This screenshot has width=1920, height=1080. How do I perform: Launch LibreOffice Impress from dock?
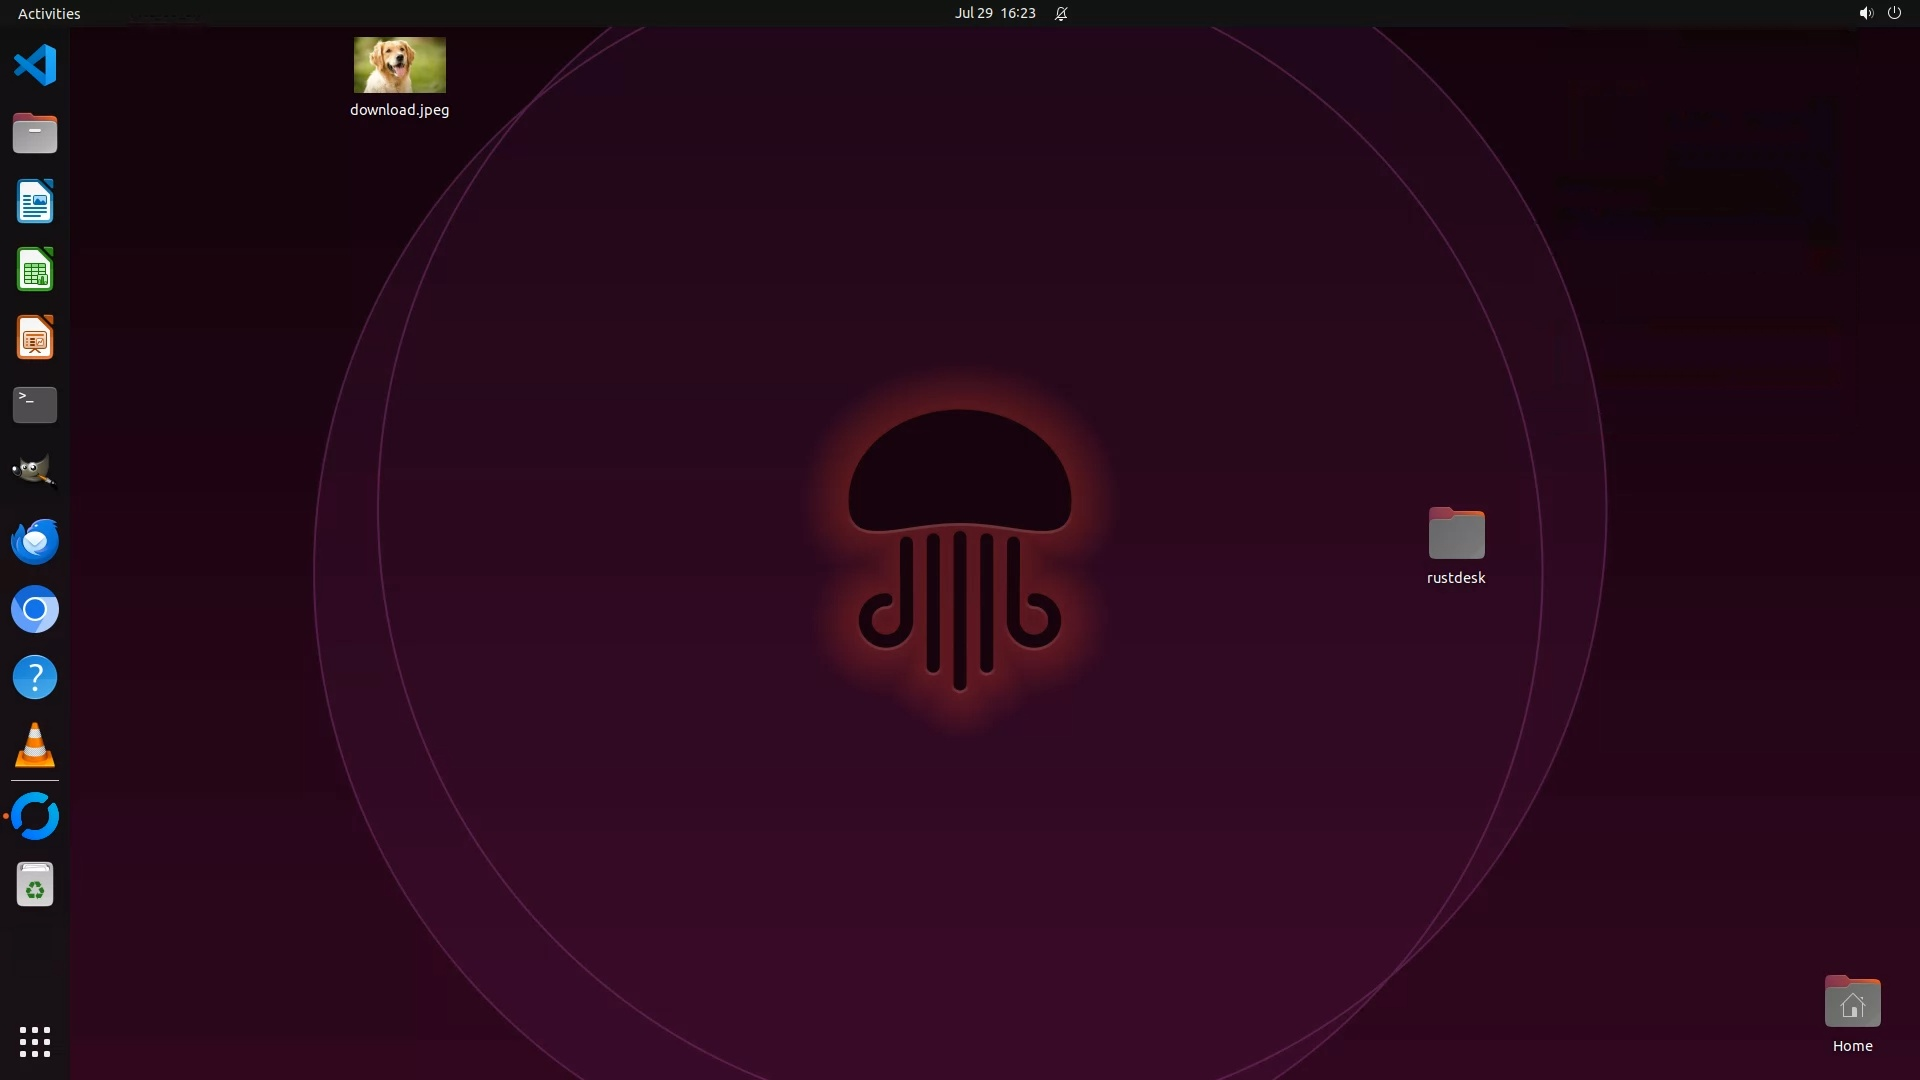click(35, 338)
